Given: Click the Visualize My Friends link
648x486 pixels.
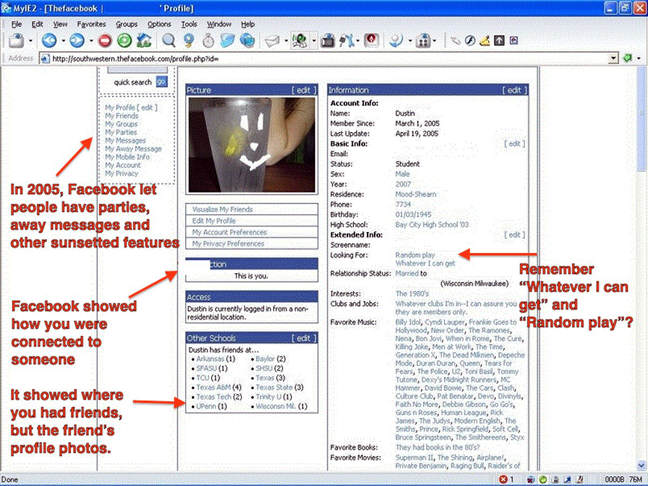Looking at the screenshot, I should tap(220, 209).
